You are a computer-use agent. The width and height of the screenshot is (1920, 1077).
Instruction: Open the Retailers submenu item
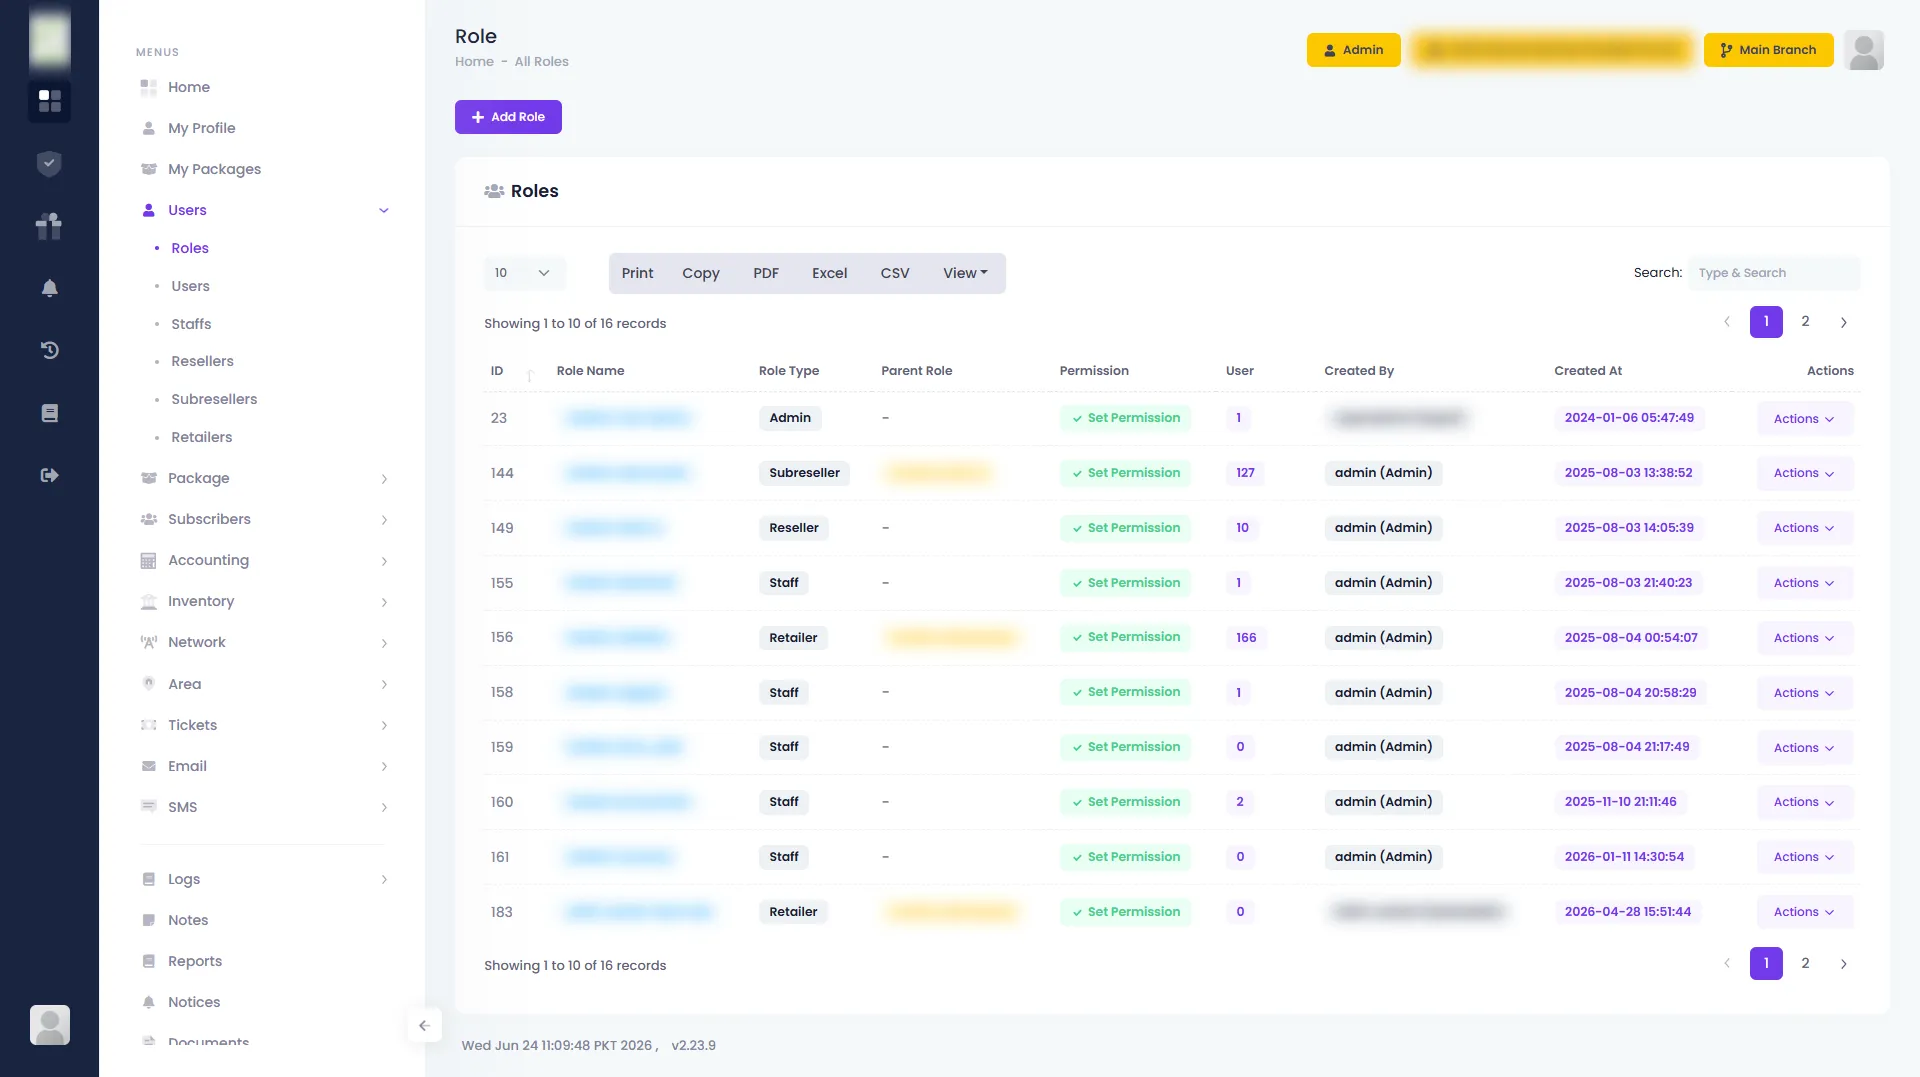pyautogui.click(x=201, y=437)
